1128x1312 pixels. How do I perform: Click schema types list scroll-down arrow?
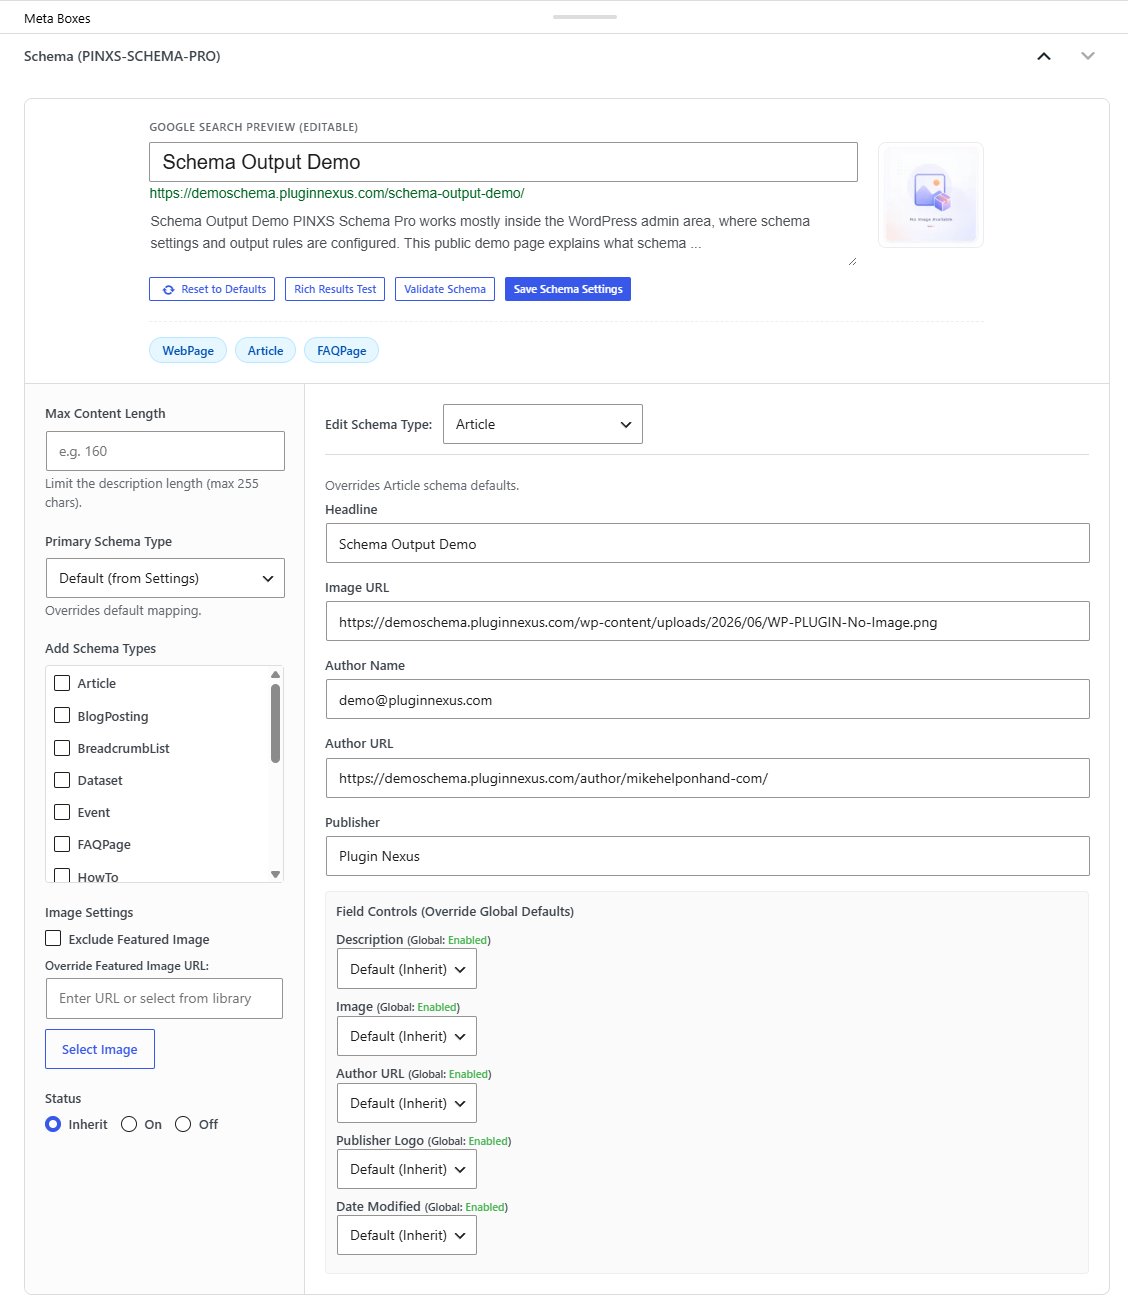tap(276, 874)
